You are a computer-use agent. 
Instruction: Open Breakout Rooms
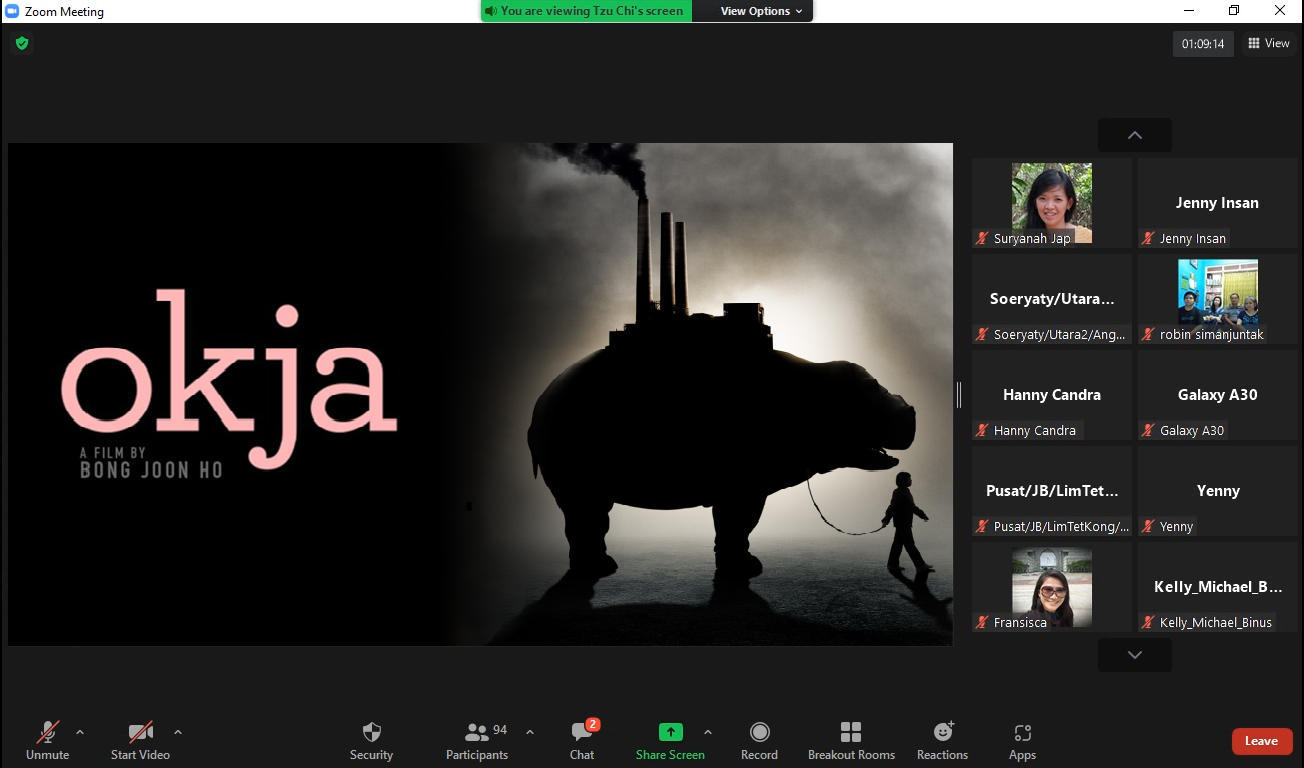(851, 741)
